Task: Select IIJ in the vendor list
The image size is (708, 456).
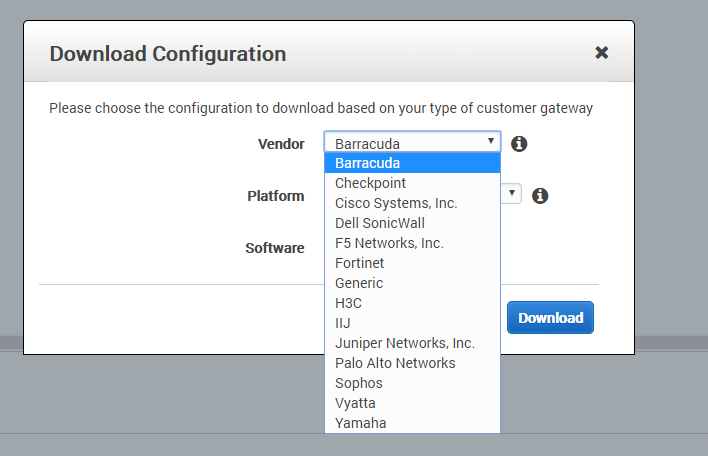Action: [x=412, y=323]
